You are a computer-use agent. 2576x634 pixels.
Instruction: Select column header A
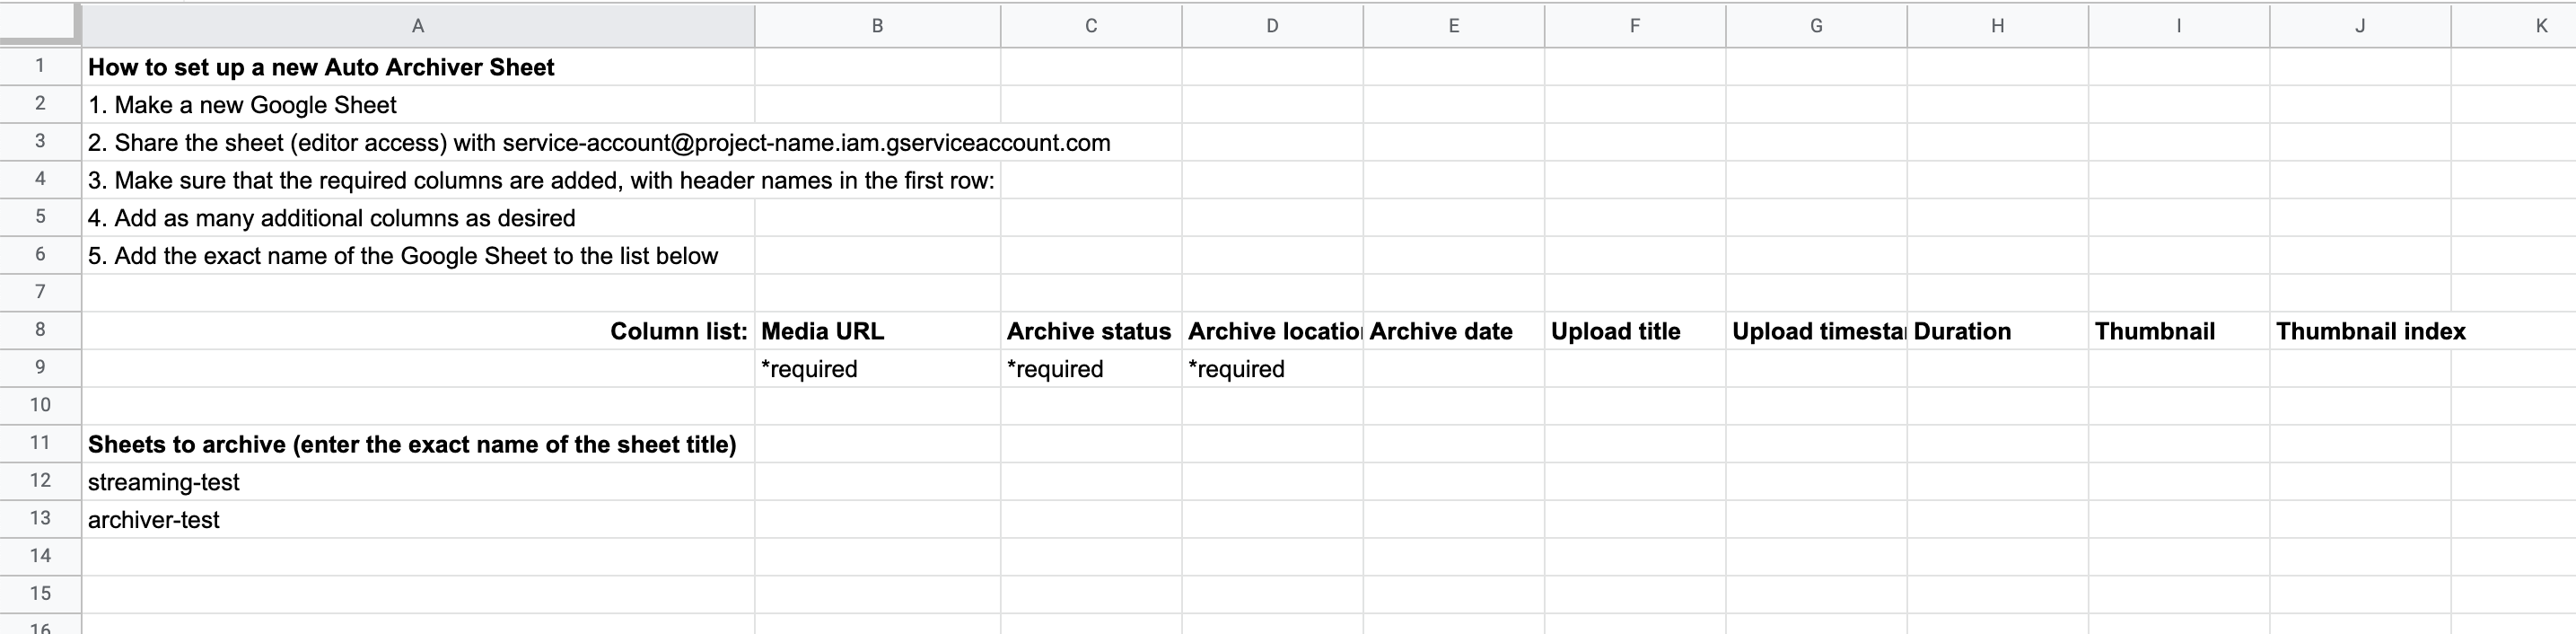[x=417, y=25]
